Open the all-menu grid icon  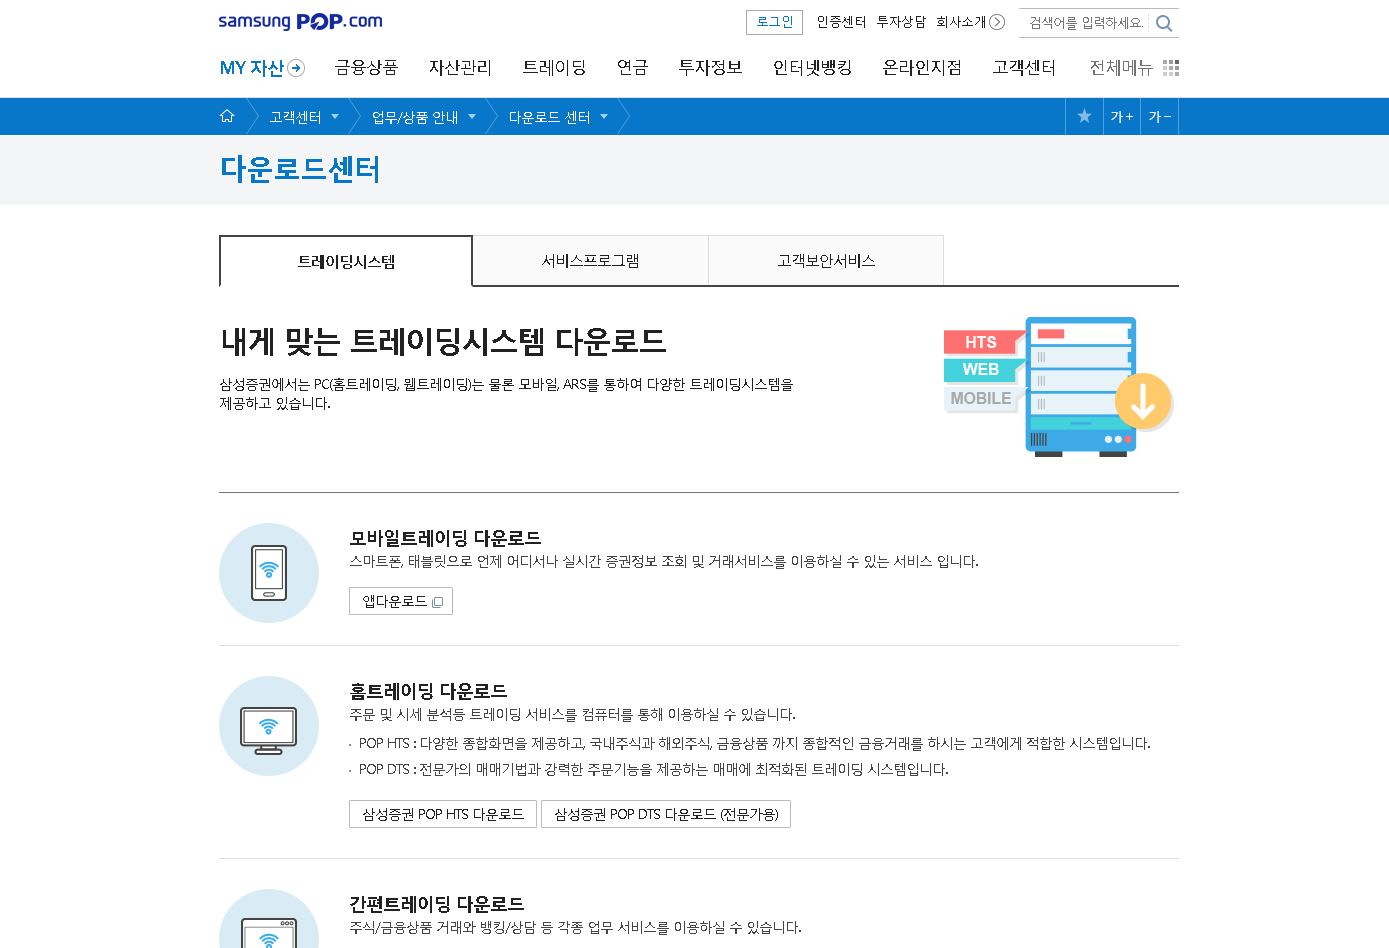pyautogui.click(x=1171, y=67)
